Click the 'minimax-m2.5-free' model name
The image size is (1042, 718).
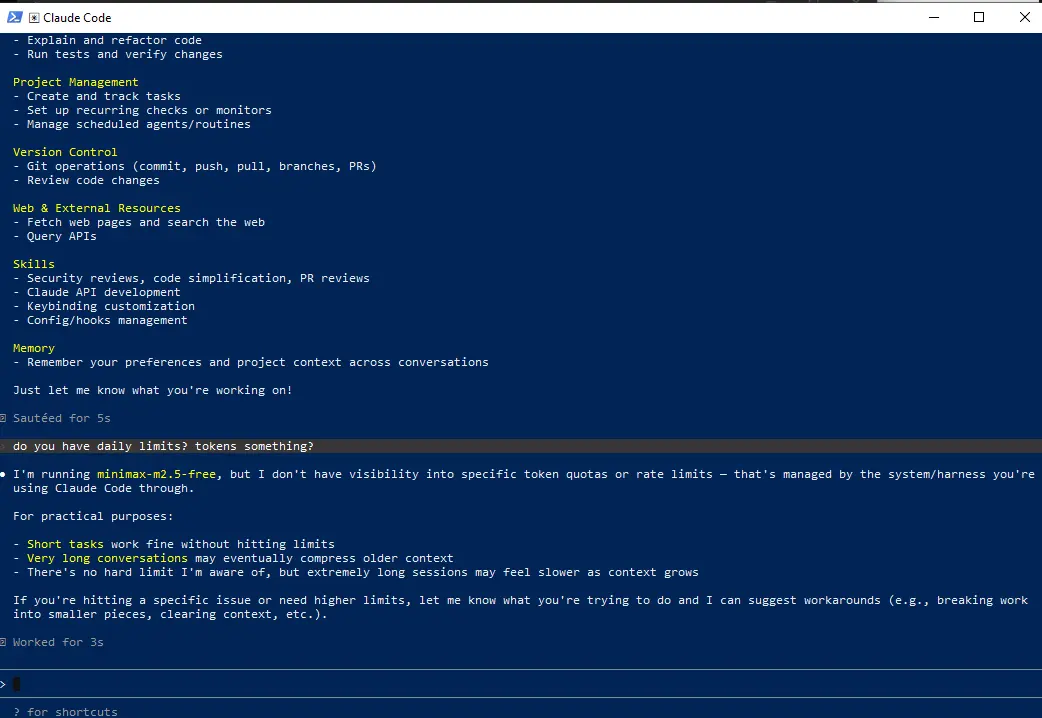(156, 474)
